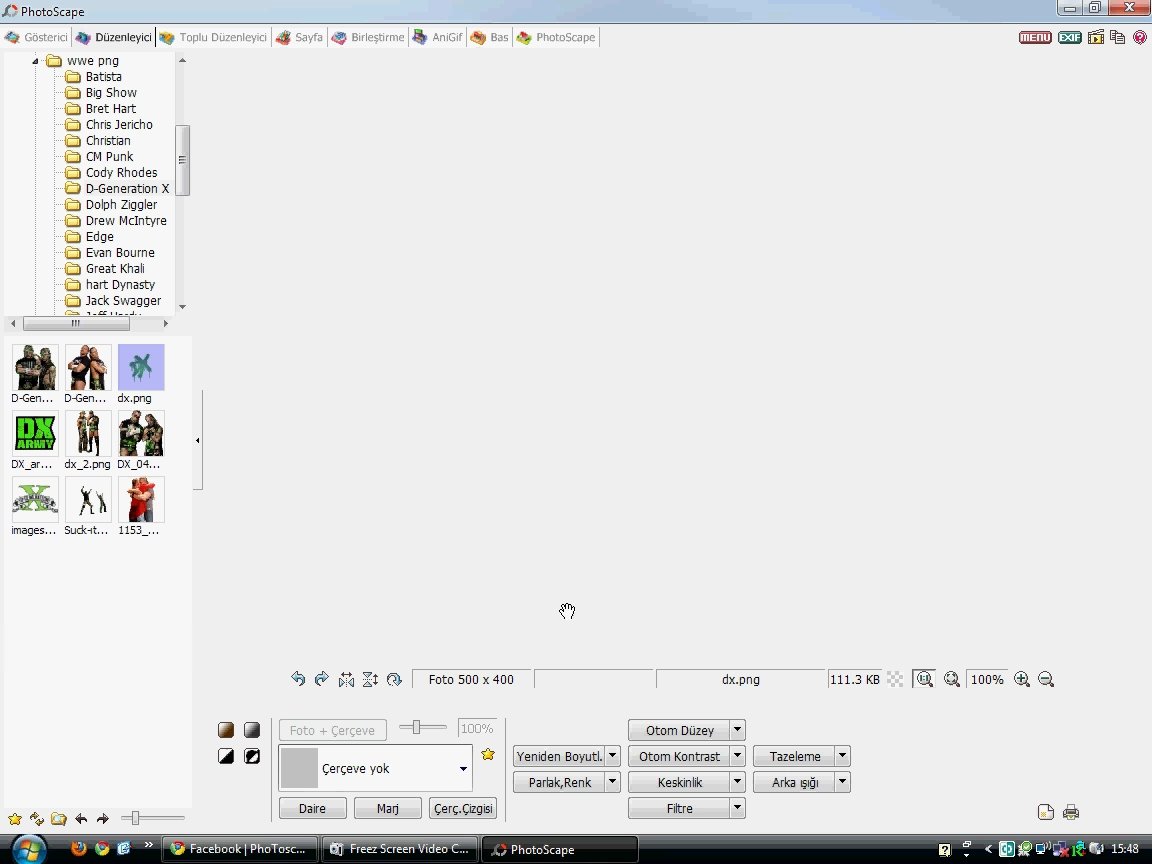Open the Sayfa tab
1152x864 pixels.
pyautogui.click(x=300, y=37)
